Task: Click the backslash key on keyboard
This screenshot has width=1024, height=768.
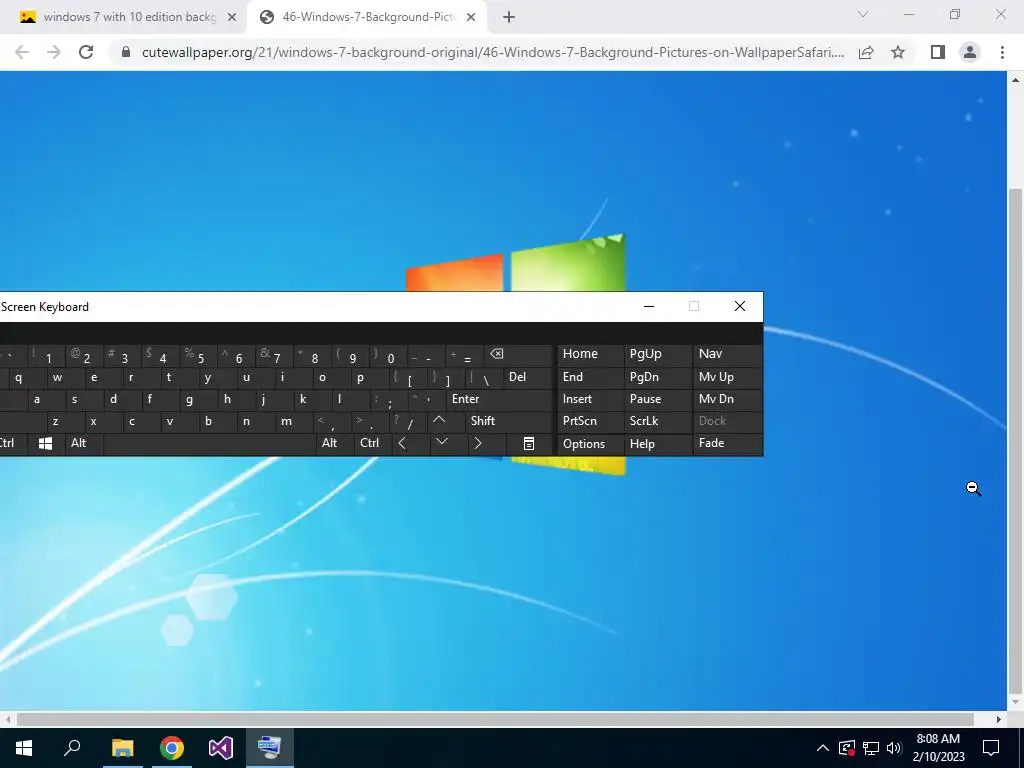Action: [x=485, y=377]
